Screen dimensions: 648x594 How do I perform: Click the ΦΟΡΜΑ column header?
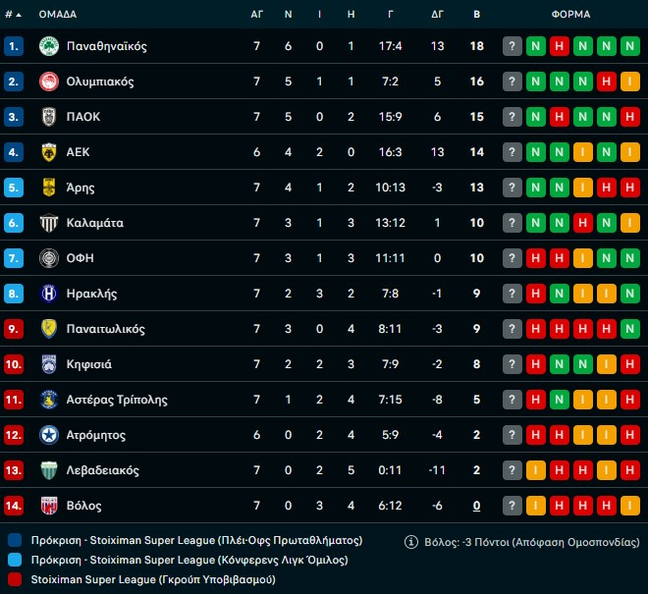[571, 14]
